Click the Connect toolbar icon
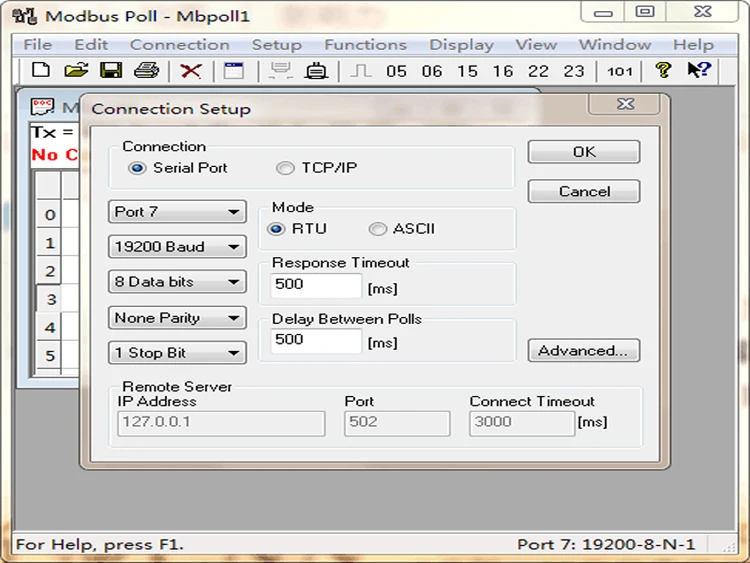750x563 pixels. click(281, 71)
